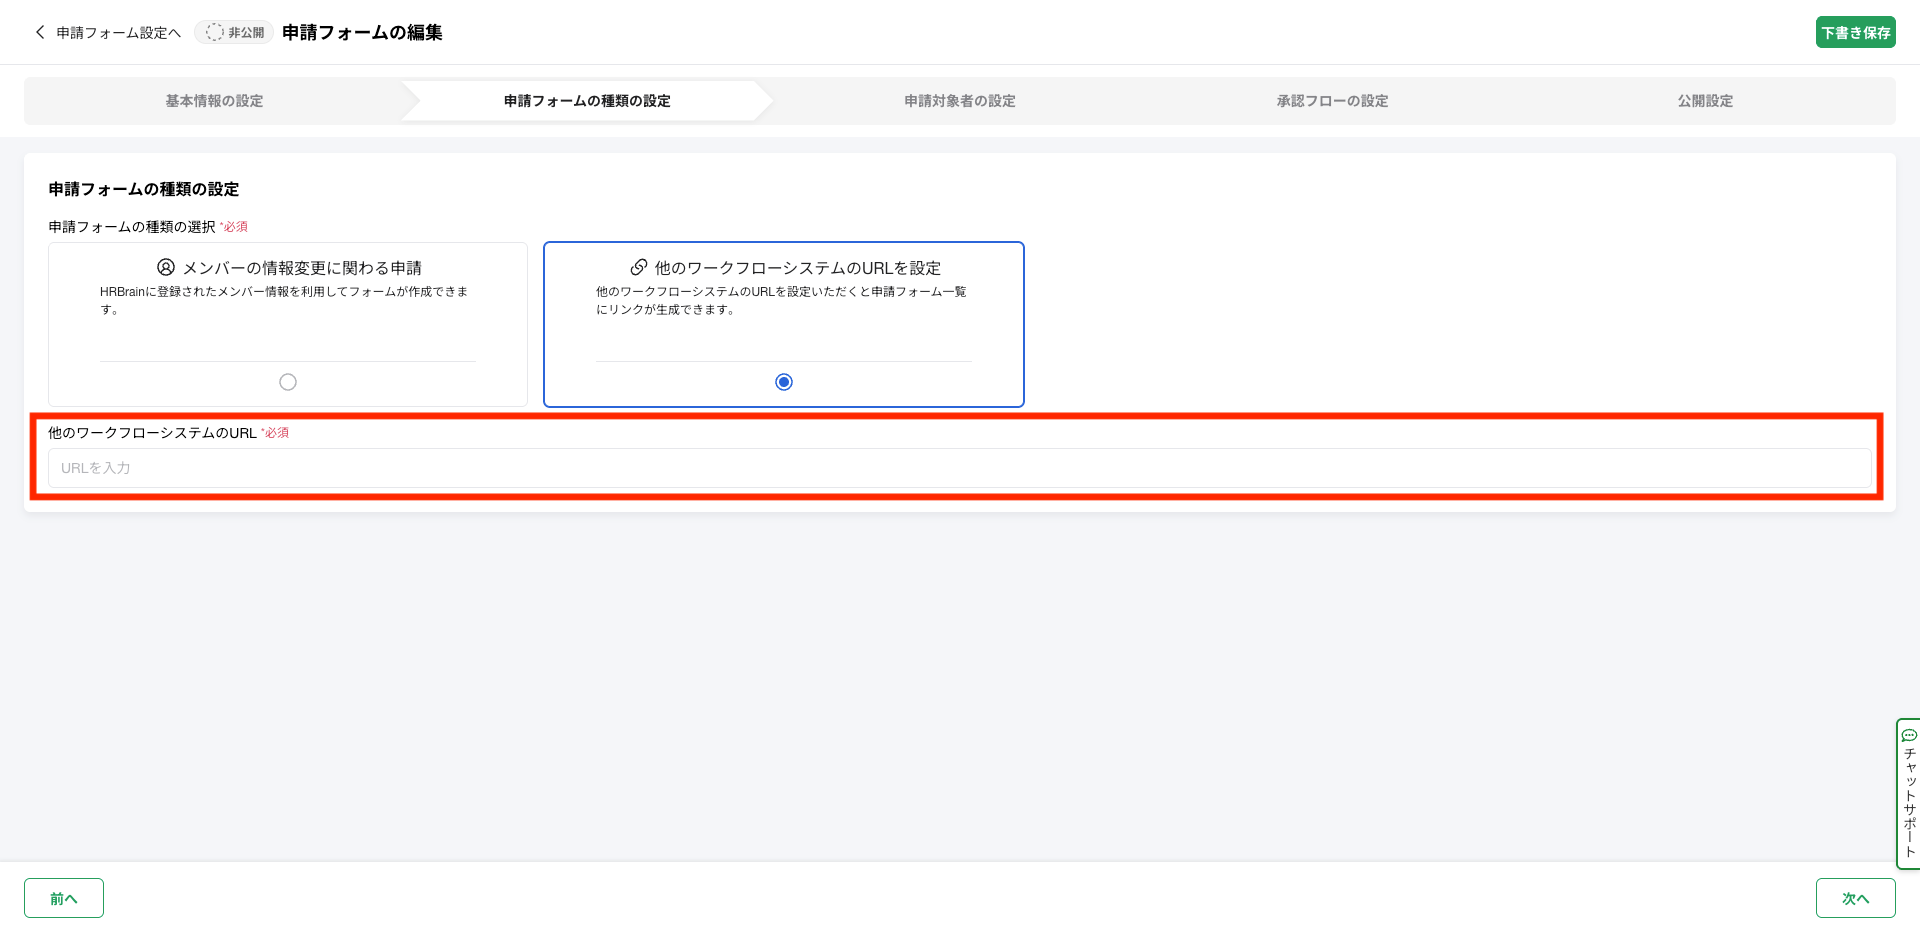This screenshot has width=1920, height=934.
Task: Click the 前へ button
Action: coord(64,898)
